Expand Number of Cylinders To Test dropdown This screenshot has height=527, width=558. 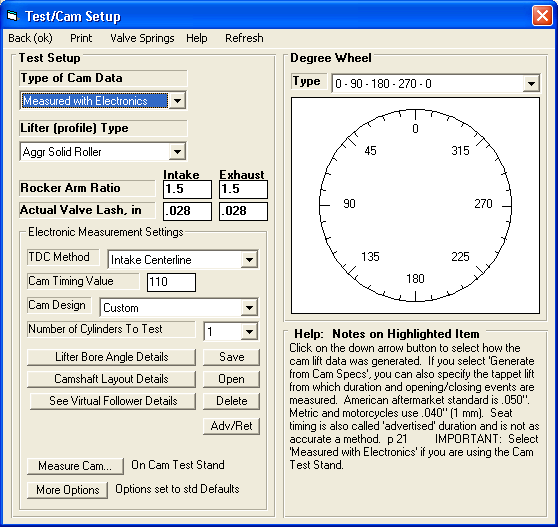pos(249,332)
